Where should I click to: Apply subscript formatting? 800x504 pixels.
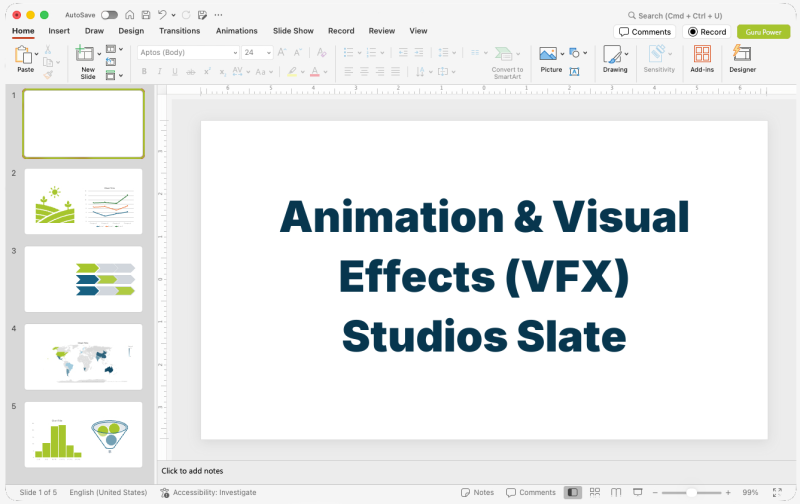pyautogui.click(x=222, y=72)
